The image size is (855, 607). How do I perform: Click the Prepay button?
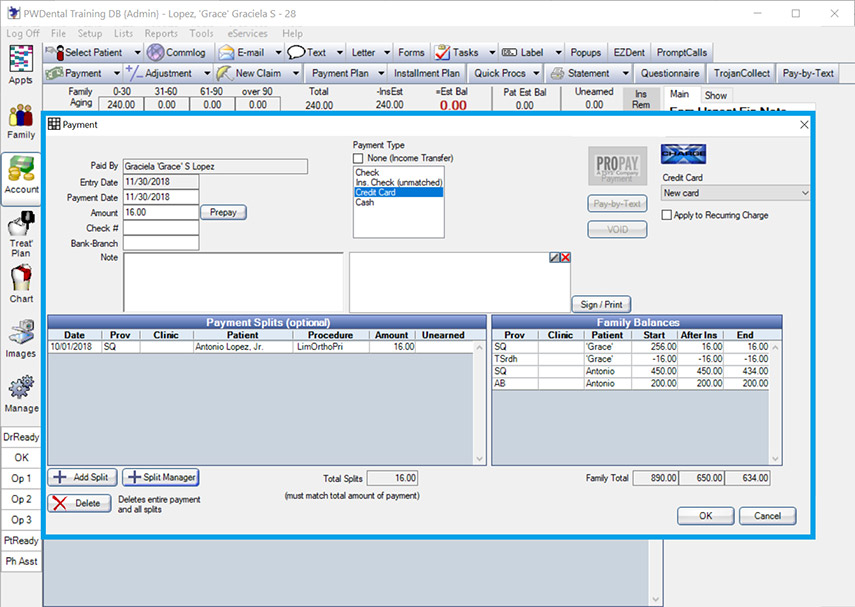coord(224,212)
